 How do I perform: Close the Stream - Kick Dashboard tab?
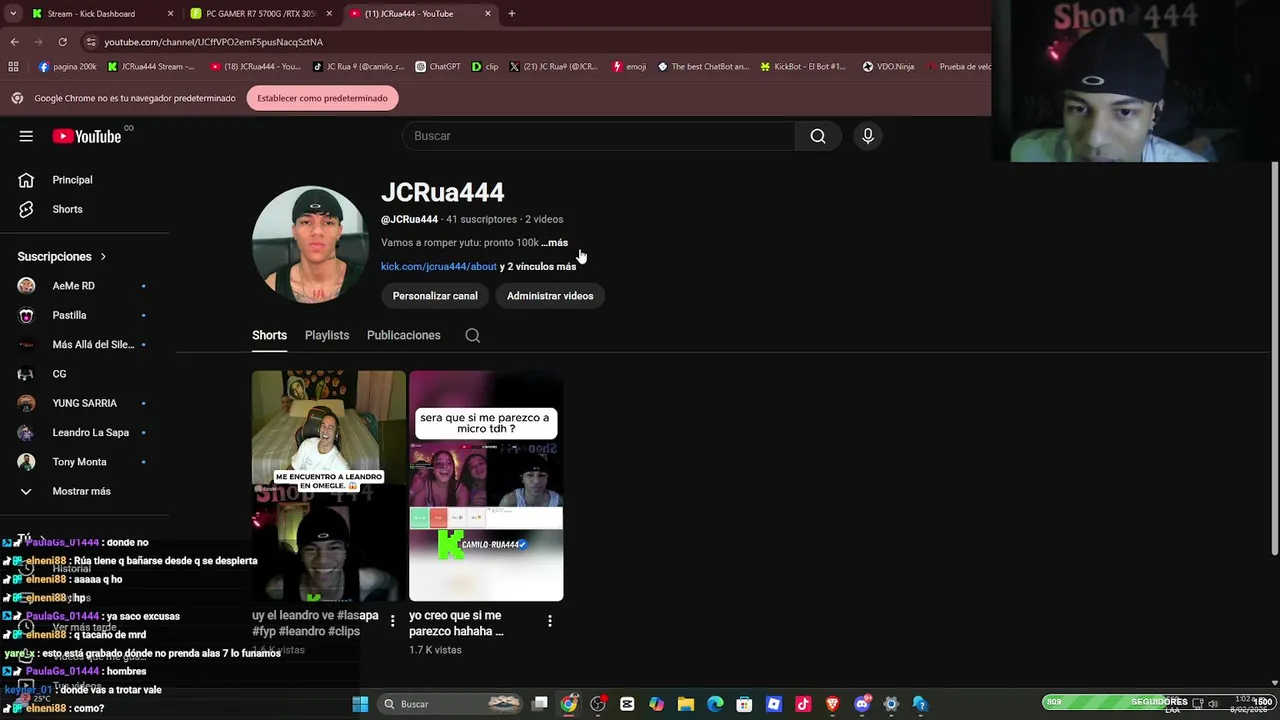[170, 14]
